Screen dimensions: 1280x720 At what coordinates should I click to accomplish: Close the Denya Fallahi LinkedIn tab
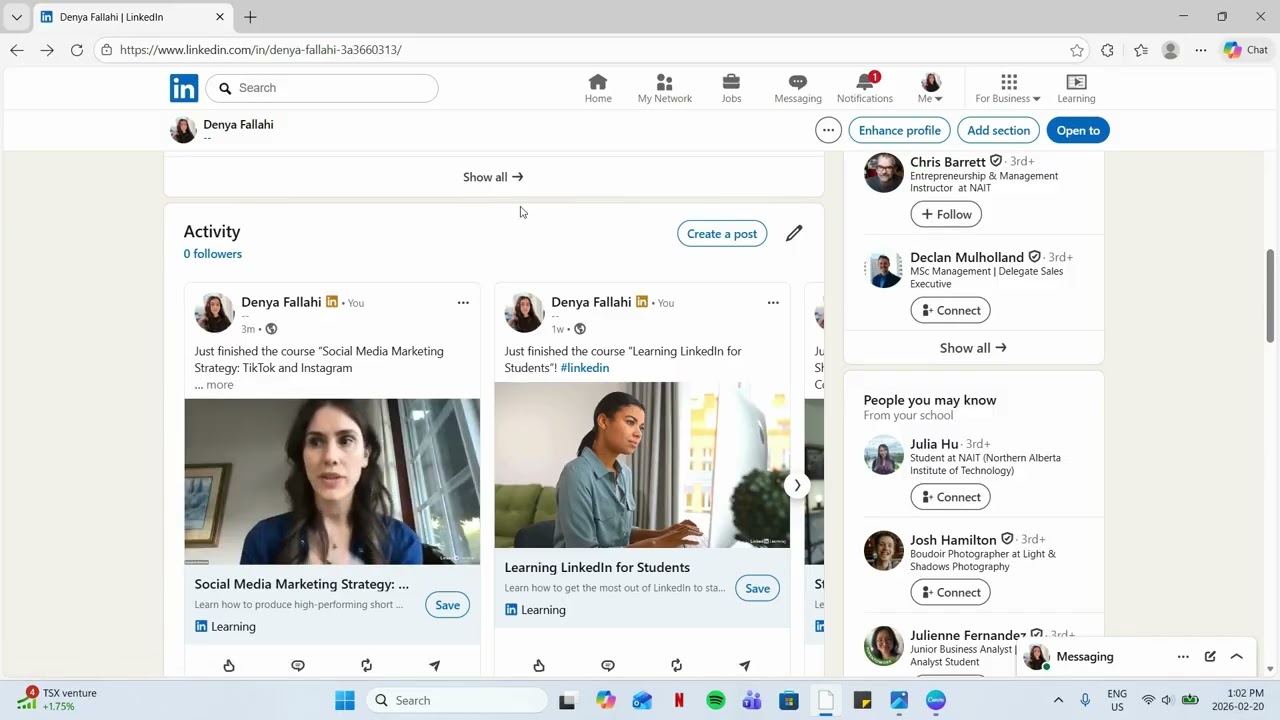(x=220, y=17)
